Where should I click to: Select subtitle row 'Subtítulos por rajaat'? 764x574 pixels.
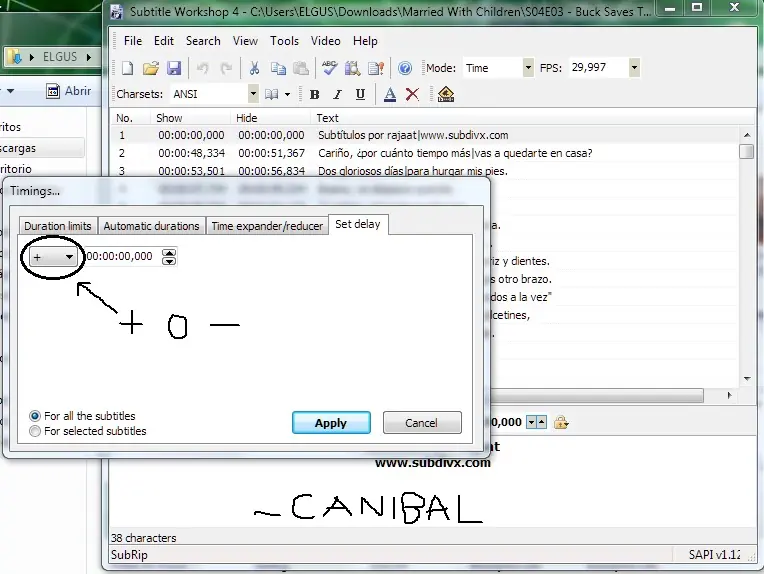coord(425,135)
